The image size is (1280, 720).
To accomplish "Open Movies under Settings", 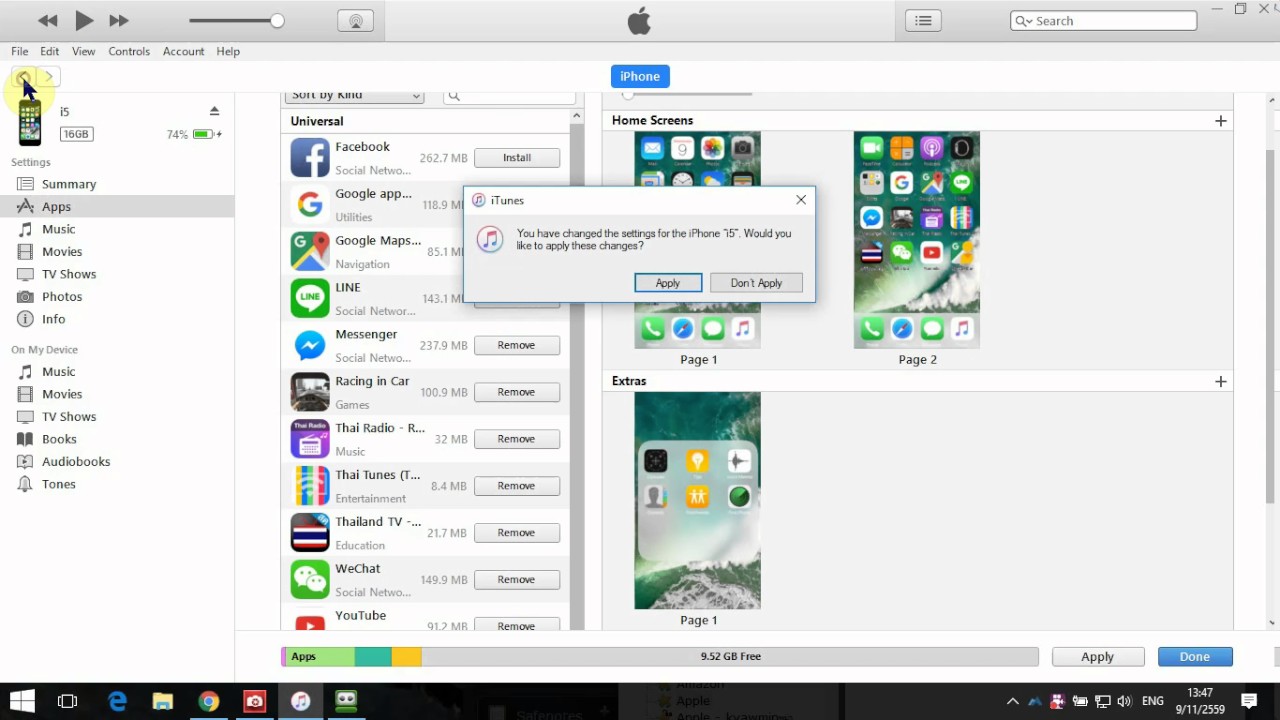I will [x=62, y=251].
